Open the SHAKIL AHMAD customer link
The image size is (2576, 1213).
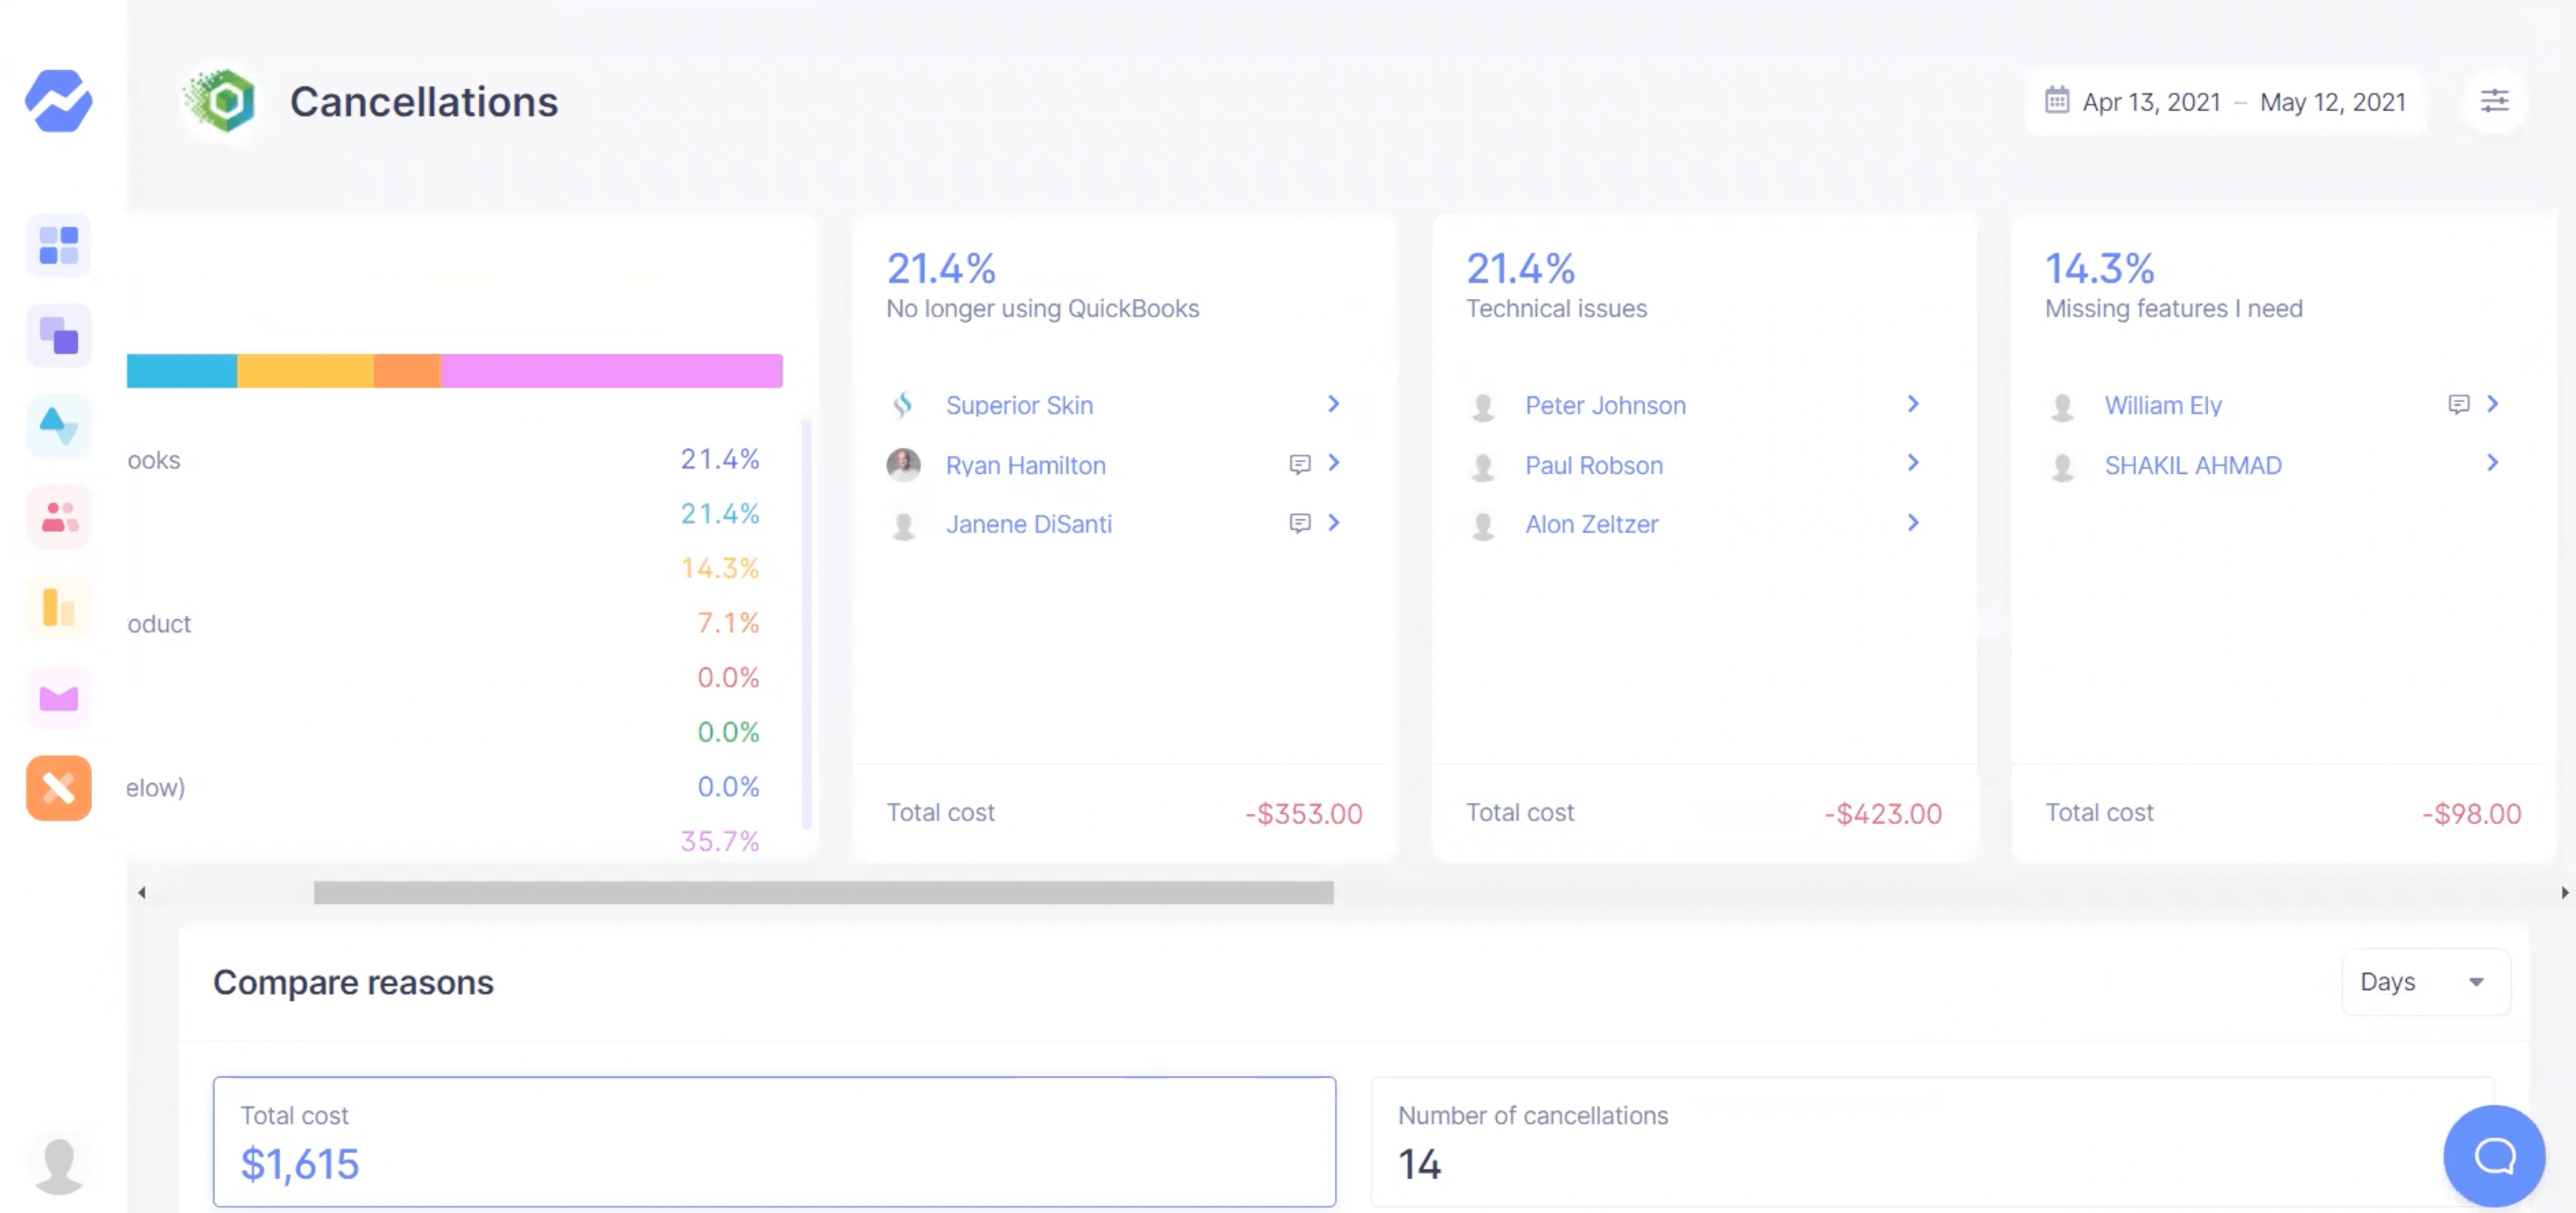point(2192,465)
